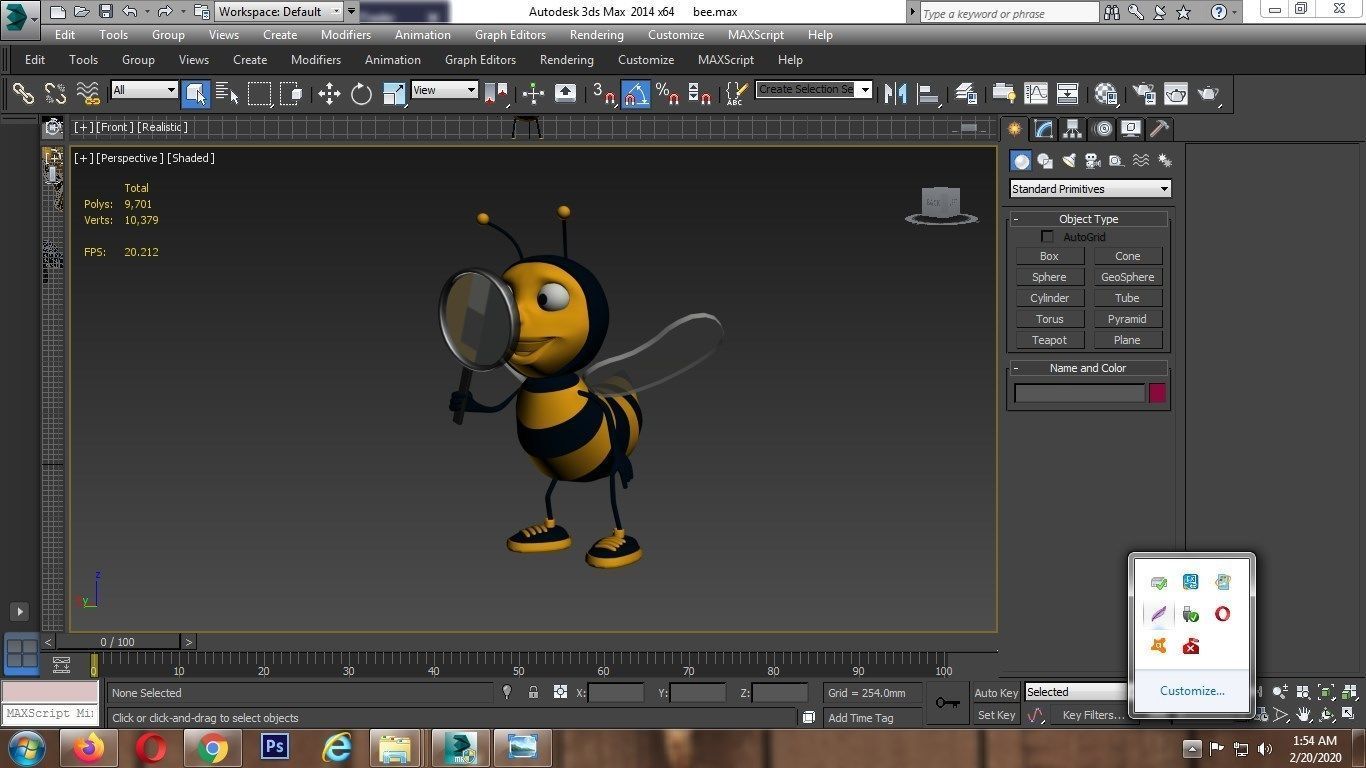
Task: Click the object name input field
Action: pyautogui.click(x=1079, y=393)
